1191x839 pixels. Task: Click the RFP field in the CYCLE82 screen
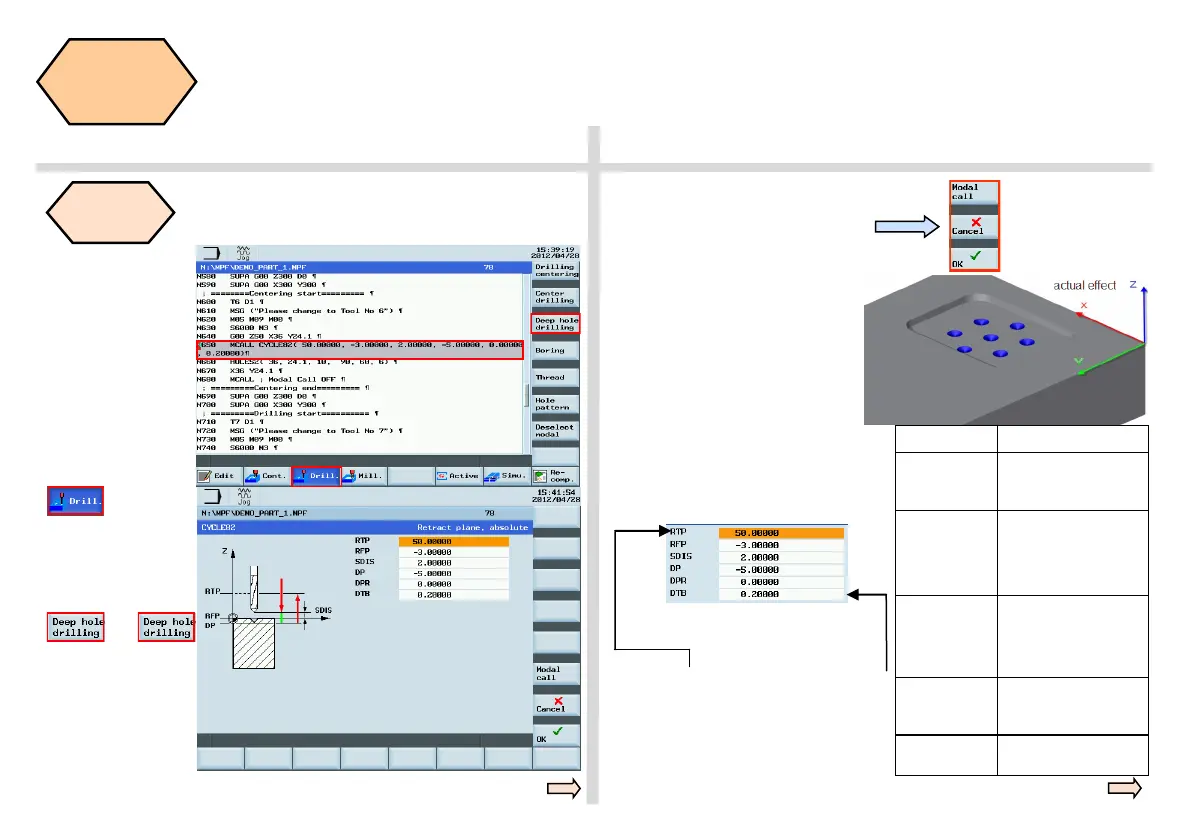click(453, 552)
